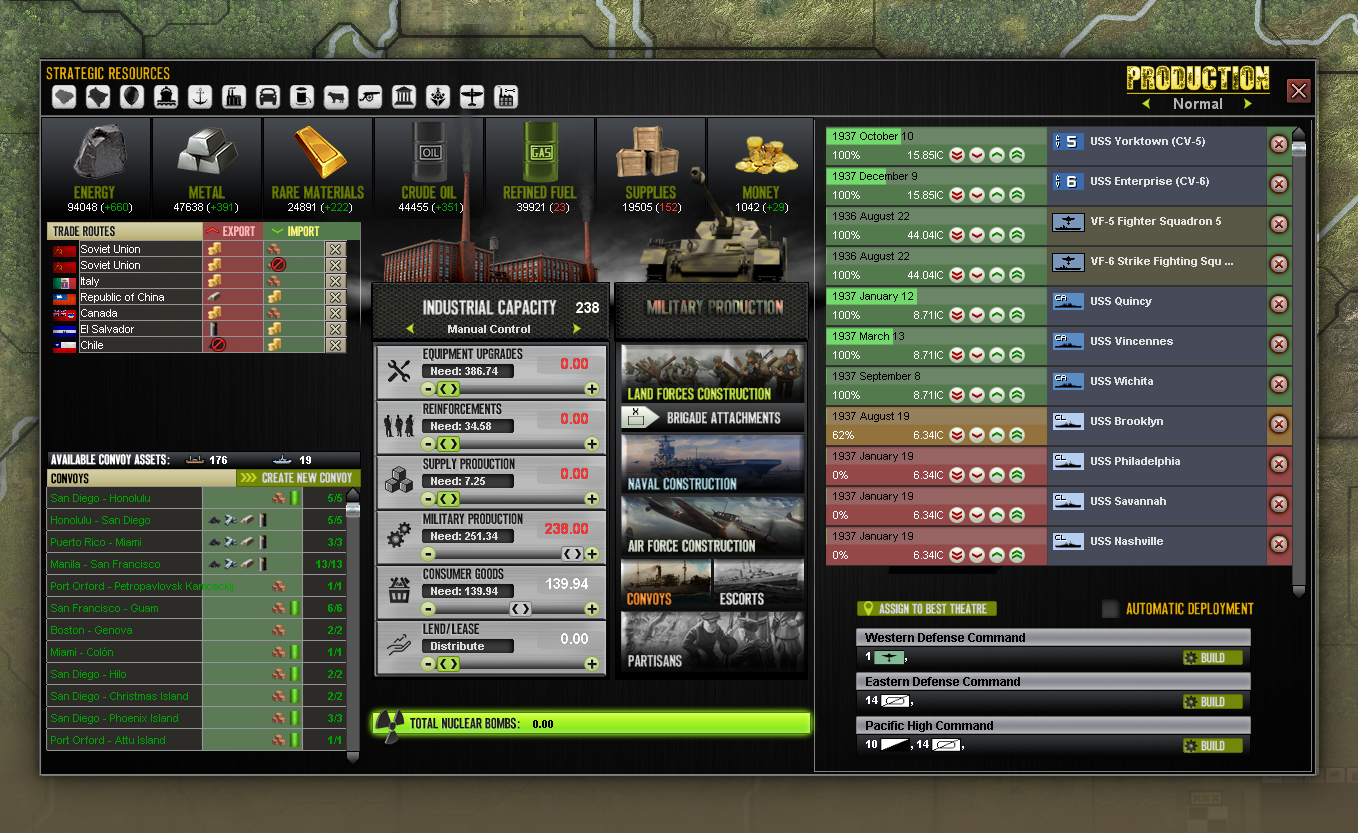Click Create New Convoy
Screen dimensions: 1358x833
pyautogui.click(x=298, y=478)
